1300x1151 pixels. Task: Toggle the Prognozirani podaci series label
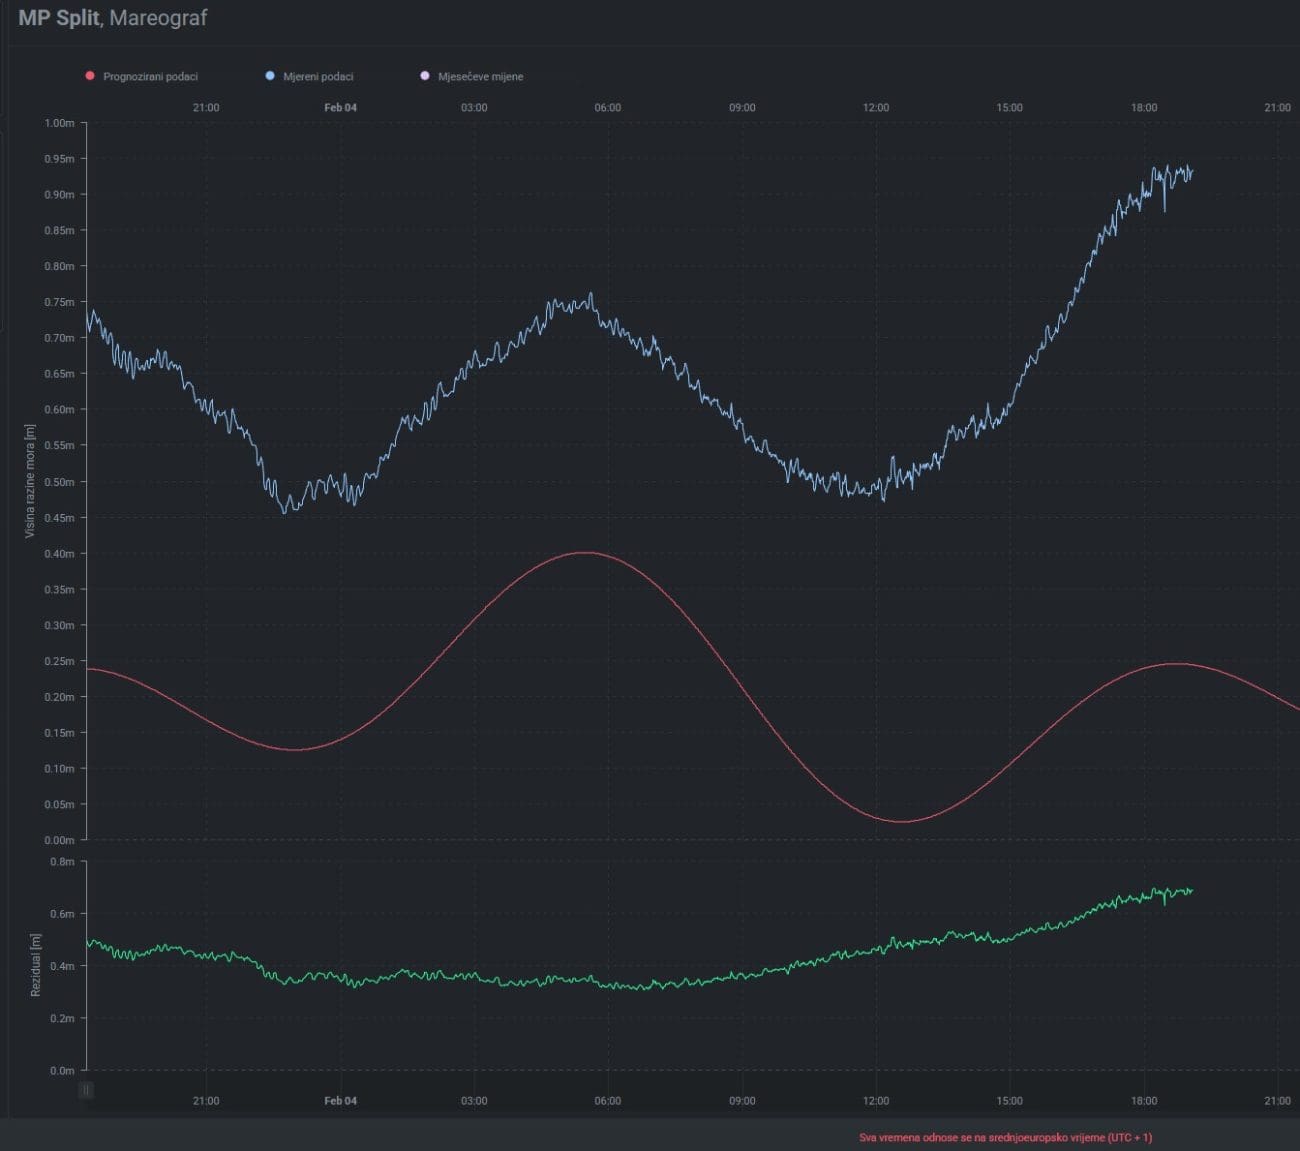point(150,77)
